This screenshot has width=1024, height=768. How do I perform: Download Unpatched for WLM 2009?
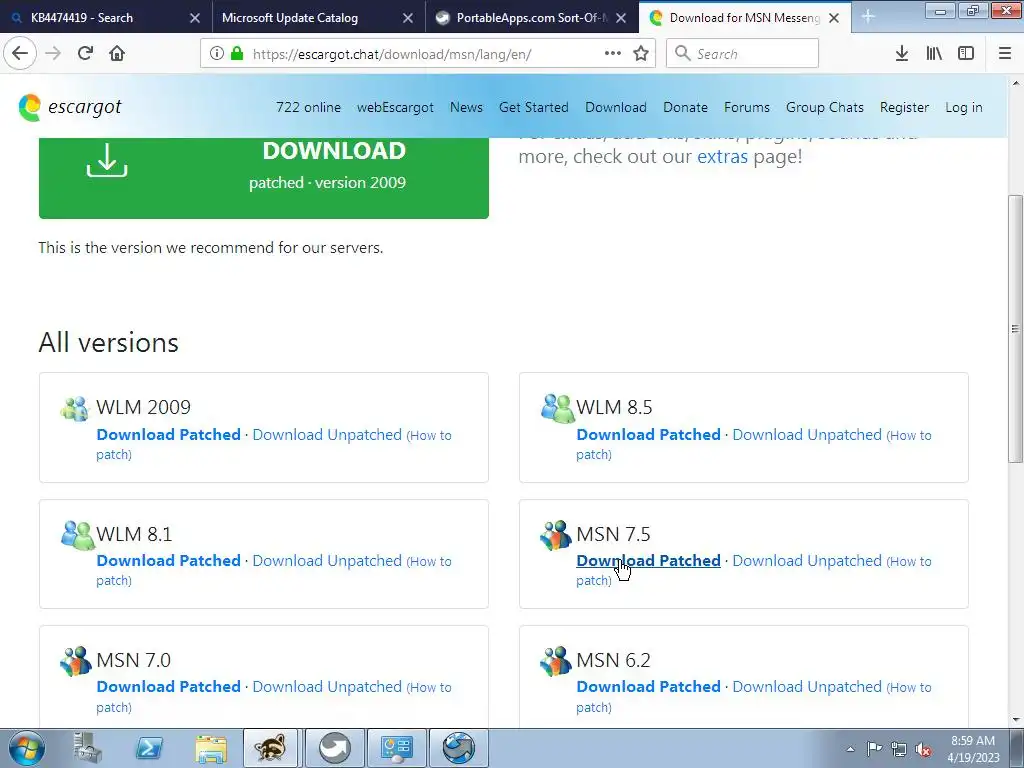pos(327,434)
